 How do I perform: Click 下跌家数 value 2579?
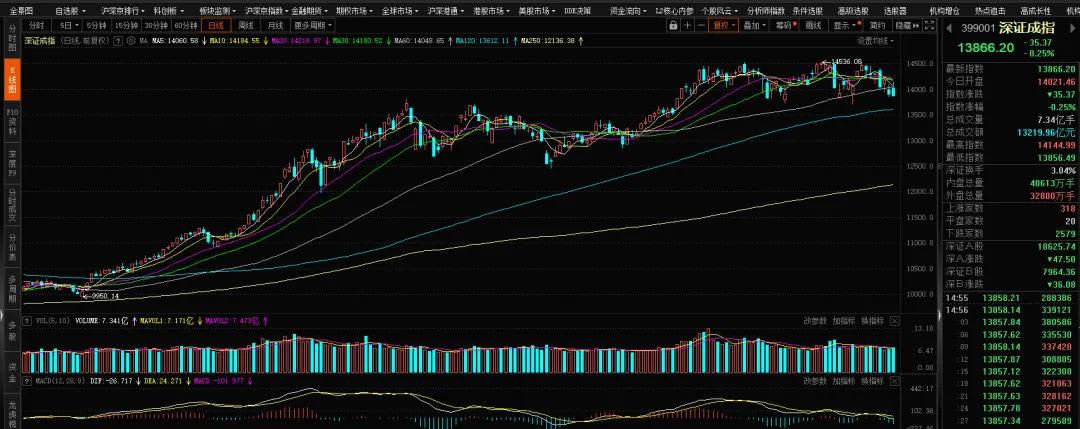(x=1065, y=233)
